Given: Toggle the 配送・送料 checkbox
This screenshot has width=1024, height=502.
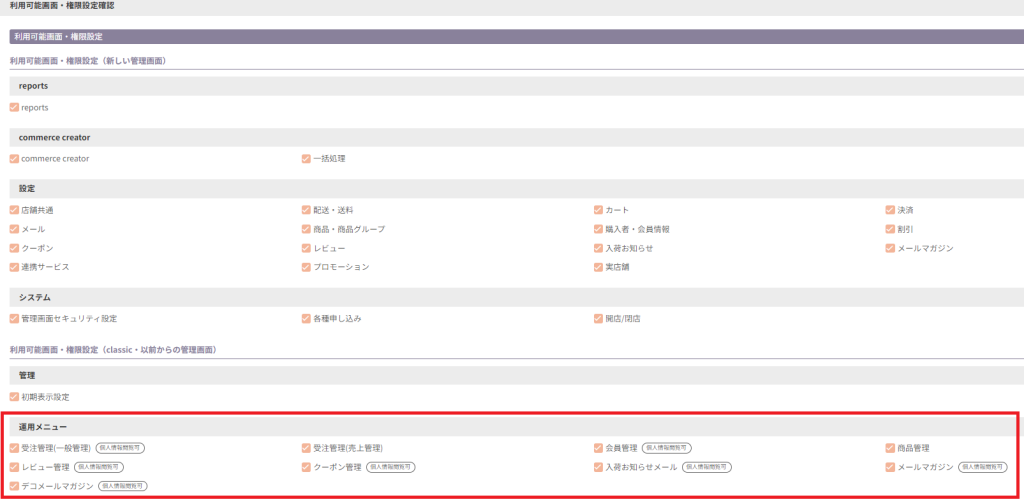Looking at the screenshot, I should tap(306, 210).
